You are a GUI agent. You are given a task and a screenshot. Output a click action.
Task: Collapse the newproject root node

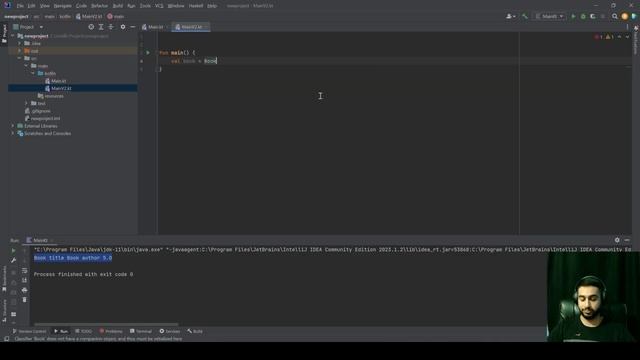pos(13,36)
